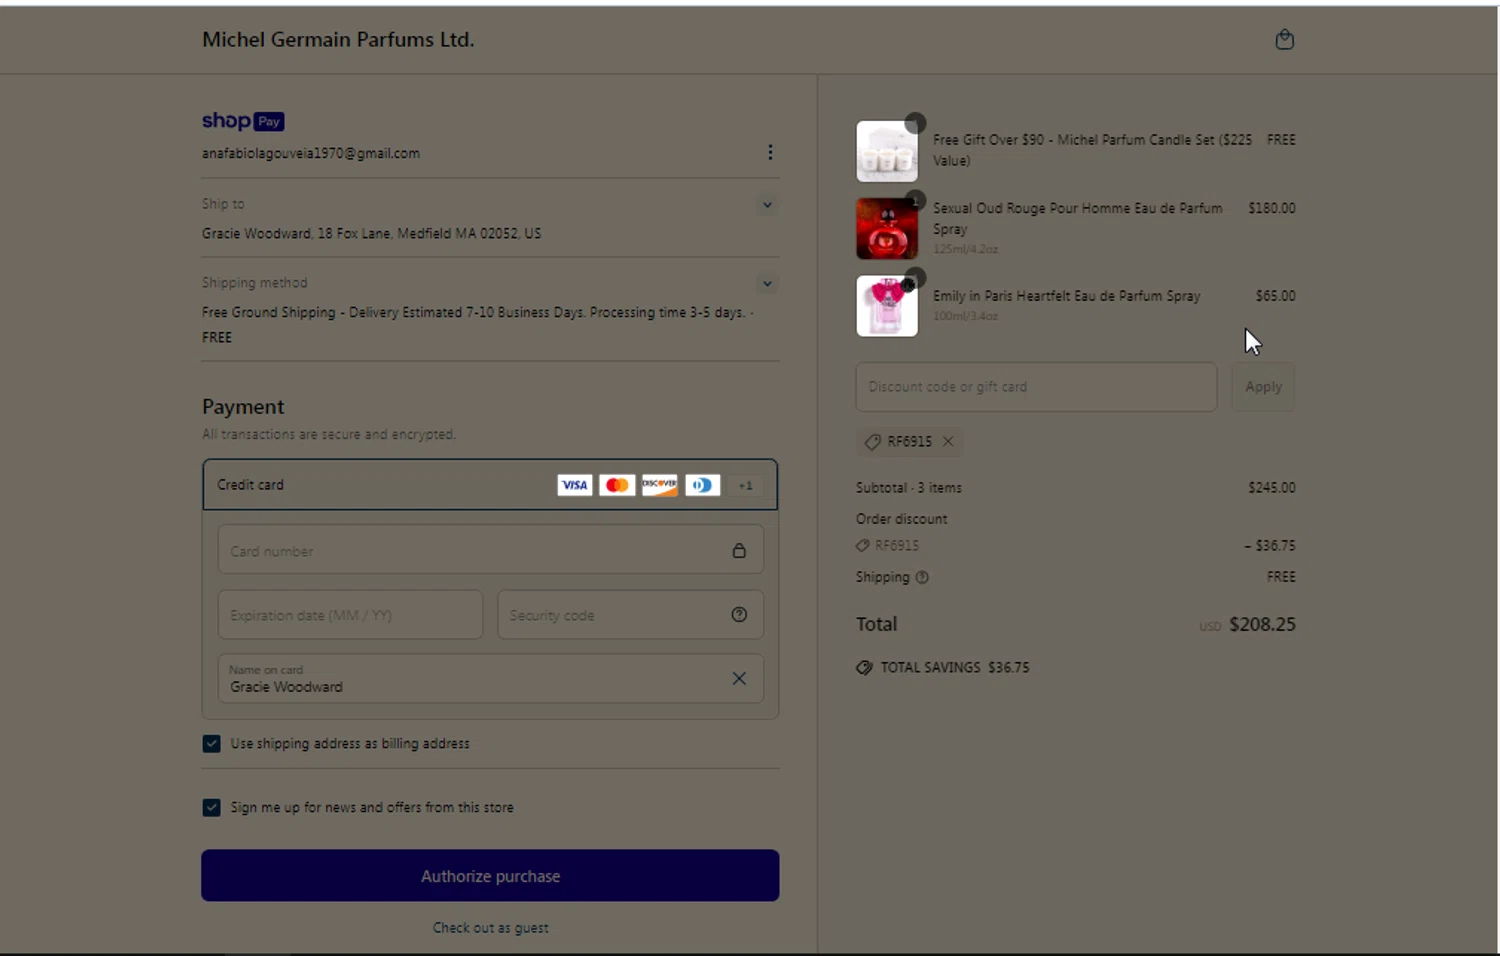1500x956 pixels.
Task: Open the Michel Germain Parfums Ltd. store link
Action: [x=338, y=40]
